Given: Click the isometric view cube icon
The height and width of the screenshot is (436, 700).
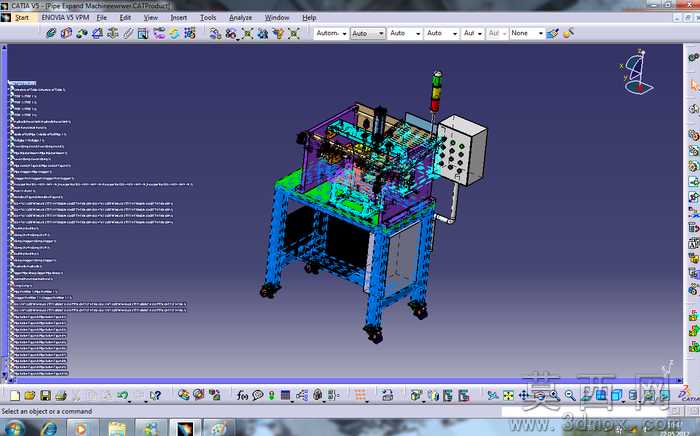Looking at the screenshot, I should 617,395.
